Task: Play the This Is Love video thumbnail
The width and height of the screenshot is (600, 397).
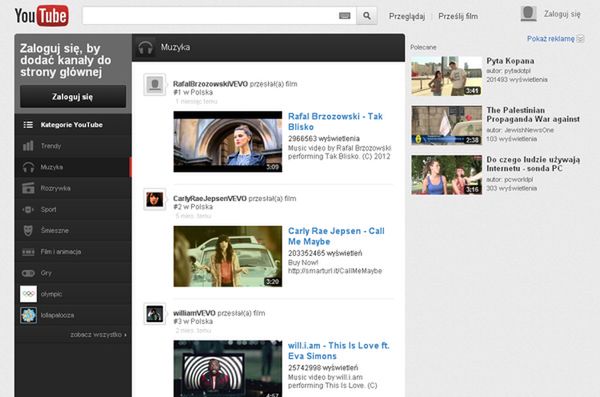Action: [228, 368]
